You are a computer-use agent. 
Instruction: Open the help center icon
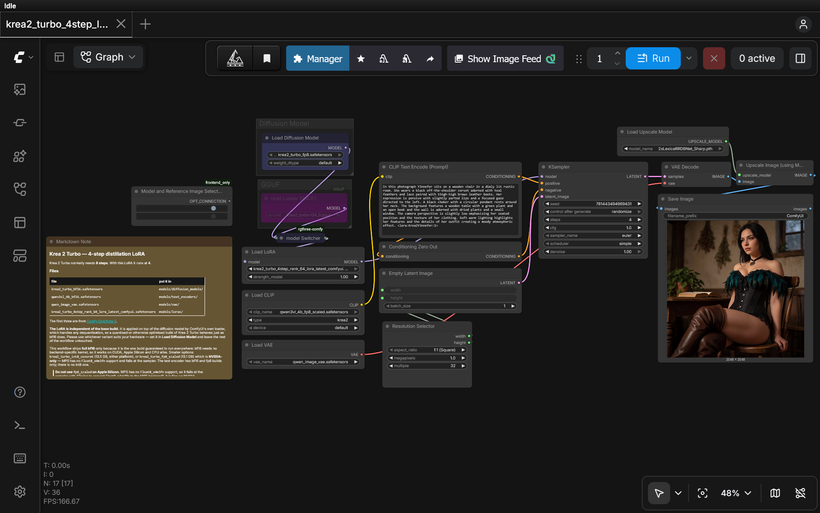tap(20, 392)
